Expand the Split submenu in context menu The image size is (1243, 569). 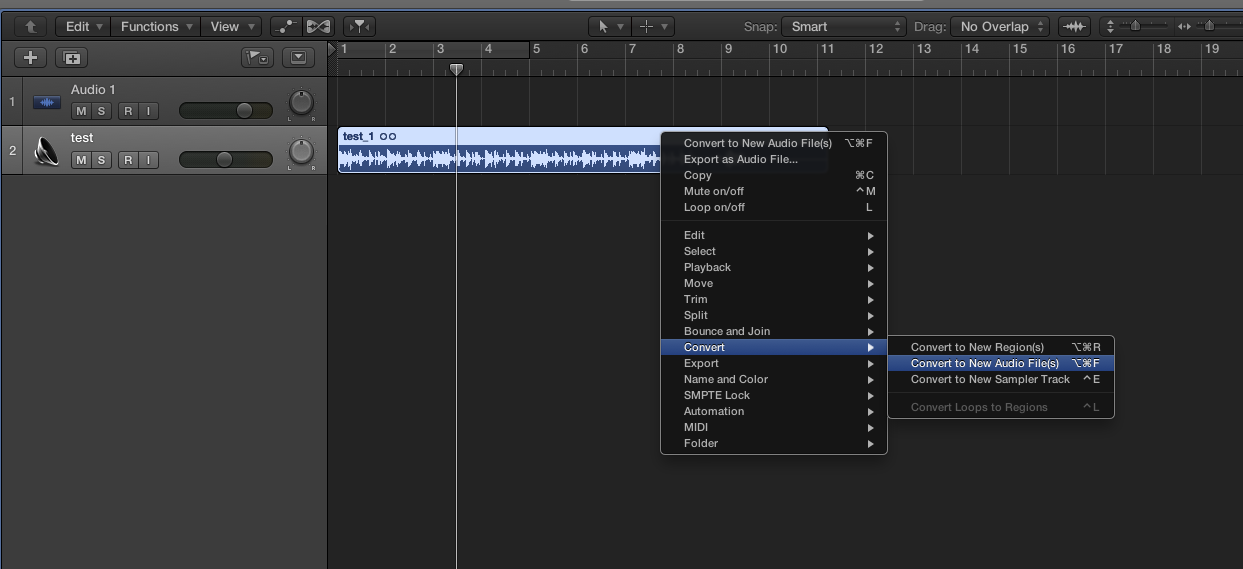pyautogui.click(x=774, y=316)
